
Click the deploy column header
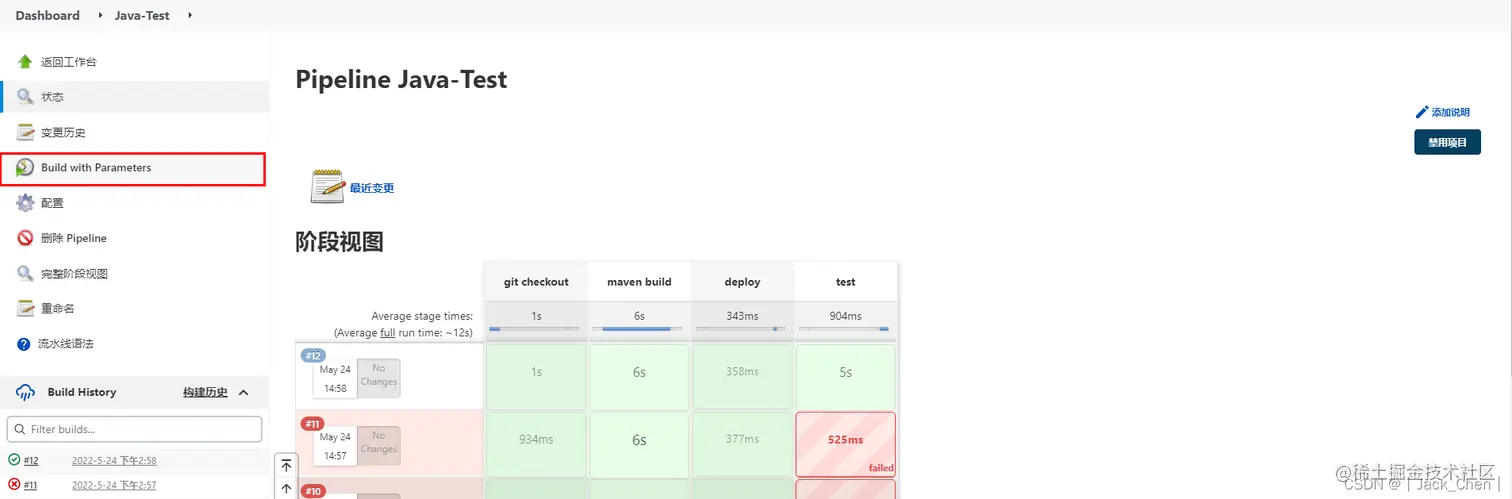(742, 282)
